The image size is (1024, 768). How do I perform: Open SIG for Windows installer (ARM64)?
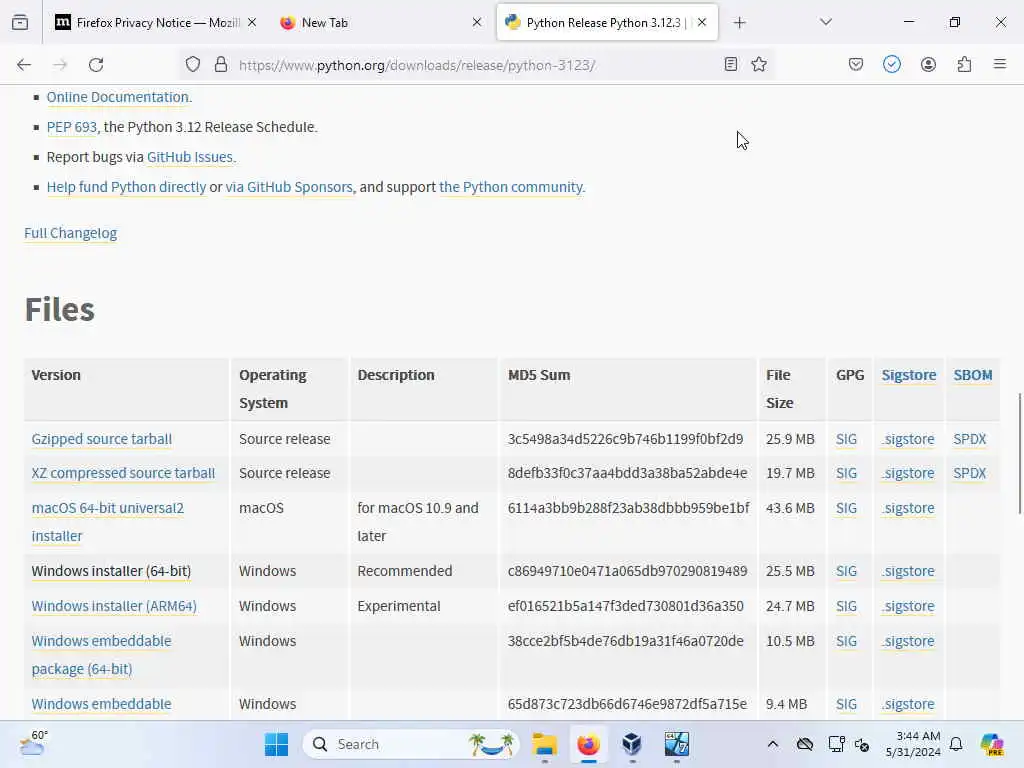coord(846,607)
